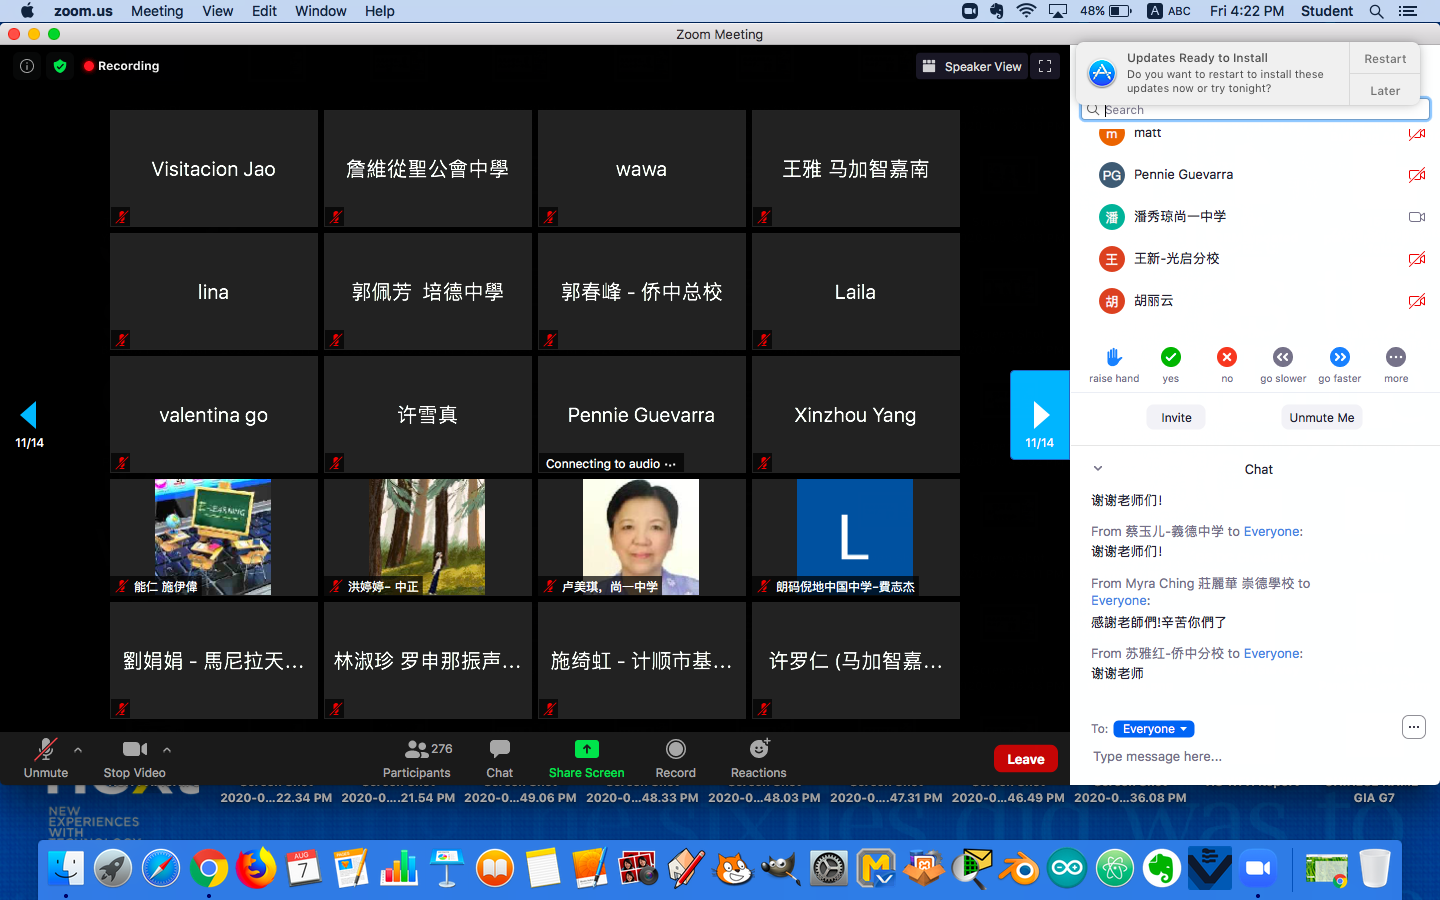Select the 能仁 施伊偉 video tile
Image resolution: width=1440 pixels, height=900 pixels.
213,537
